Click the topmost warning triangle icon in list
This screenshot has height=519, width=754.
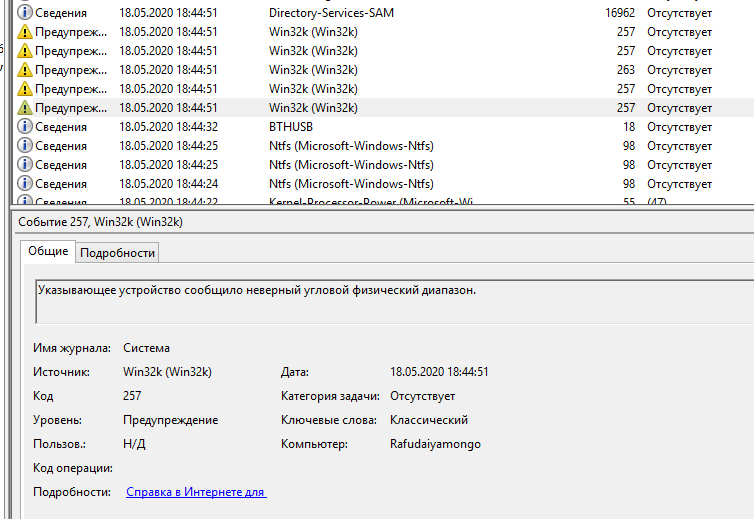click(25, 32)
